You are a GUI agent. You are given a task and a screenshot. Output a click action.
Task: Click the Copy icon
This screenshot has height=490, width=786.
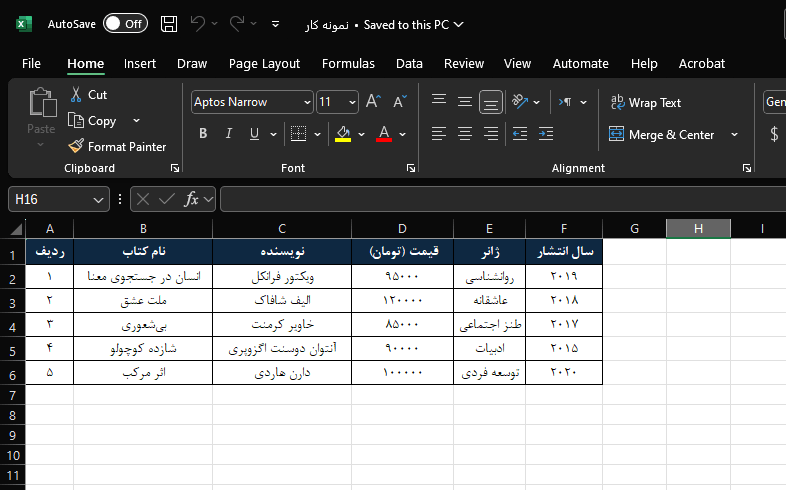pos(76,120)
